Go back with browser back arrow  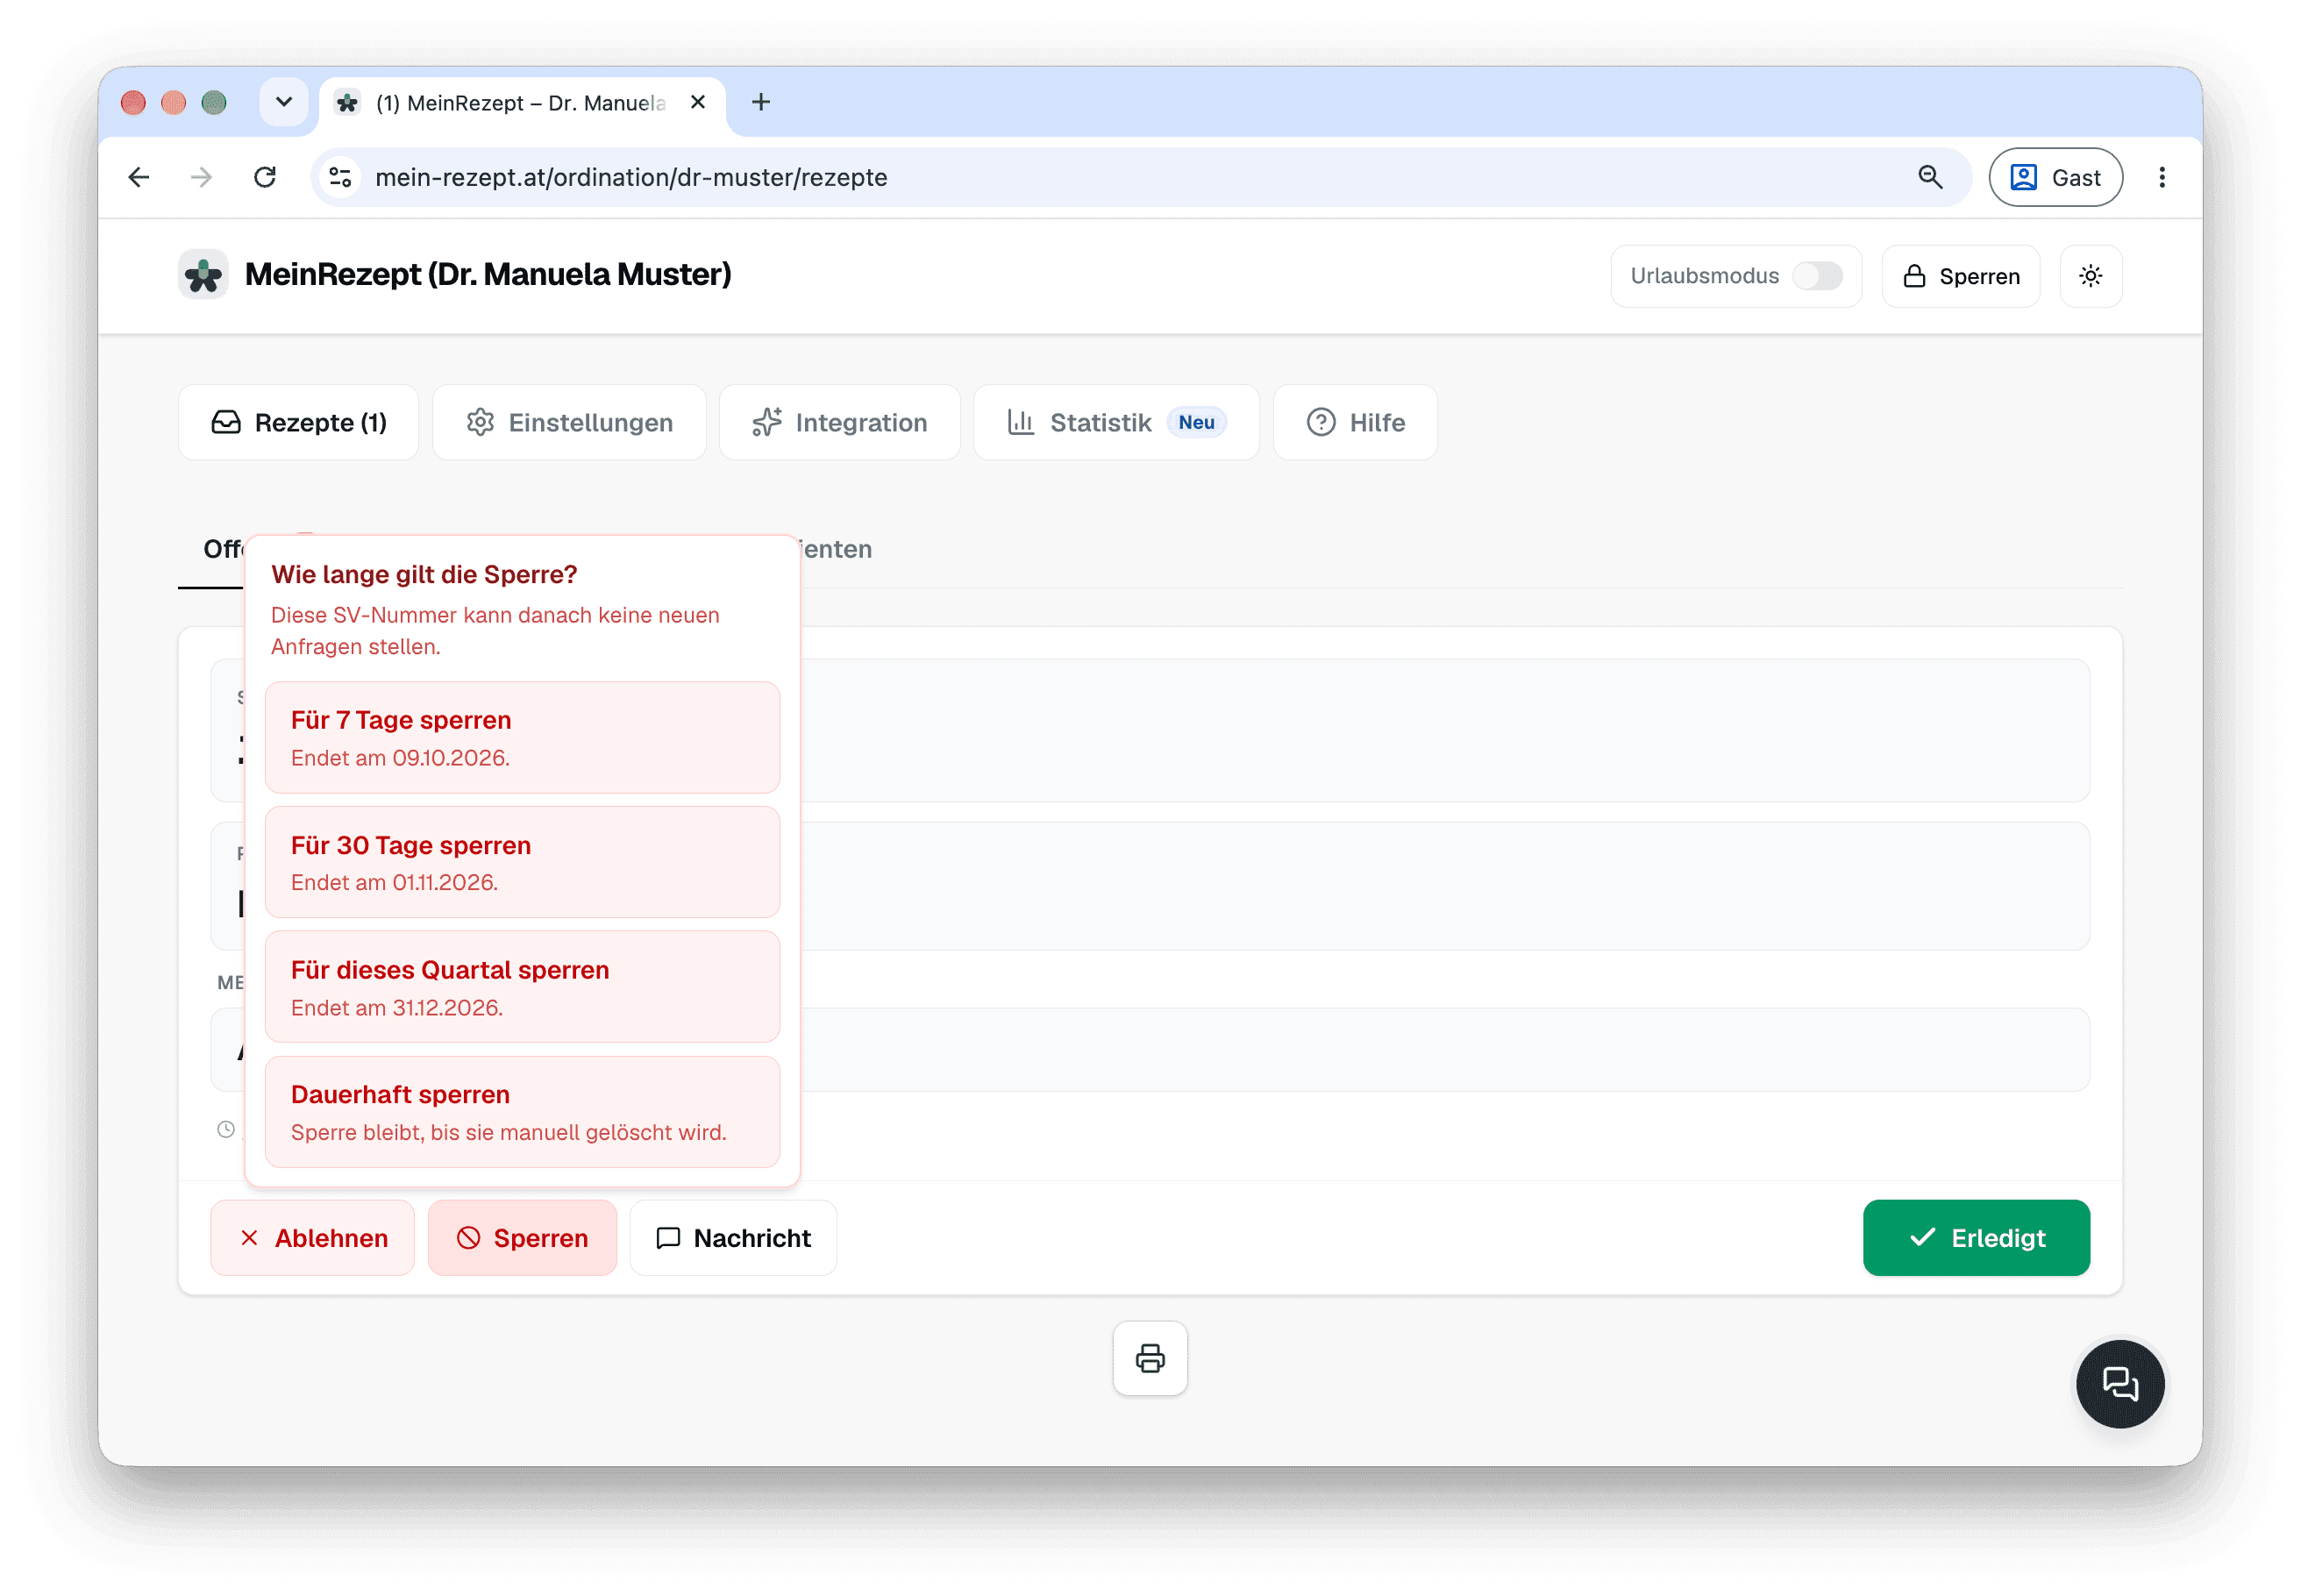point(139,177)
